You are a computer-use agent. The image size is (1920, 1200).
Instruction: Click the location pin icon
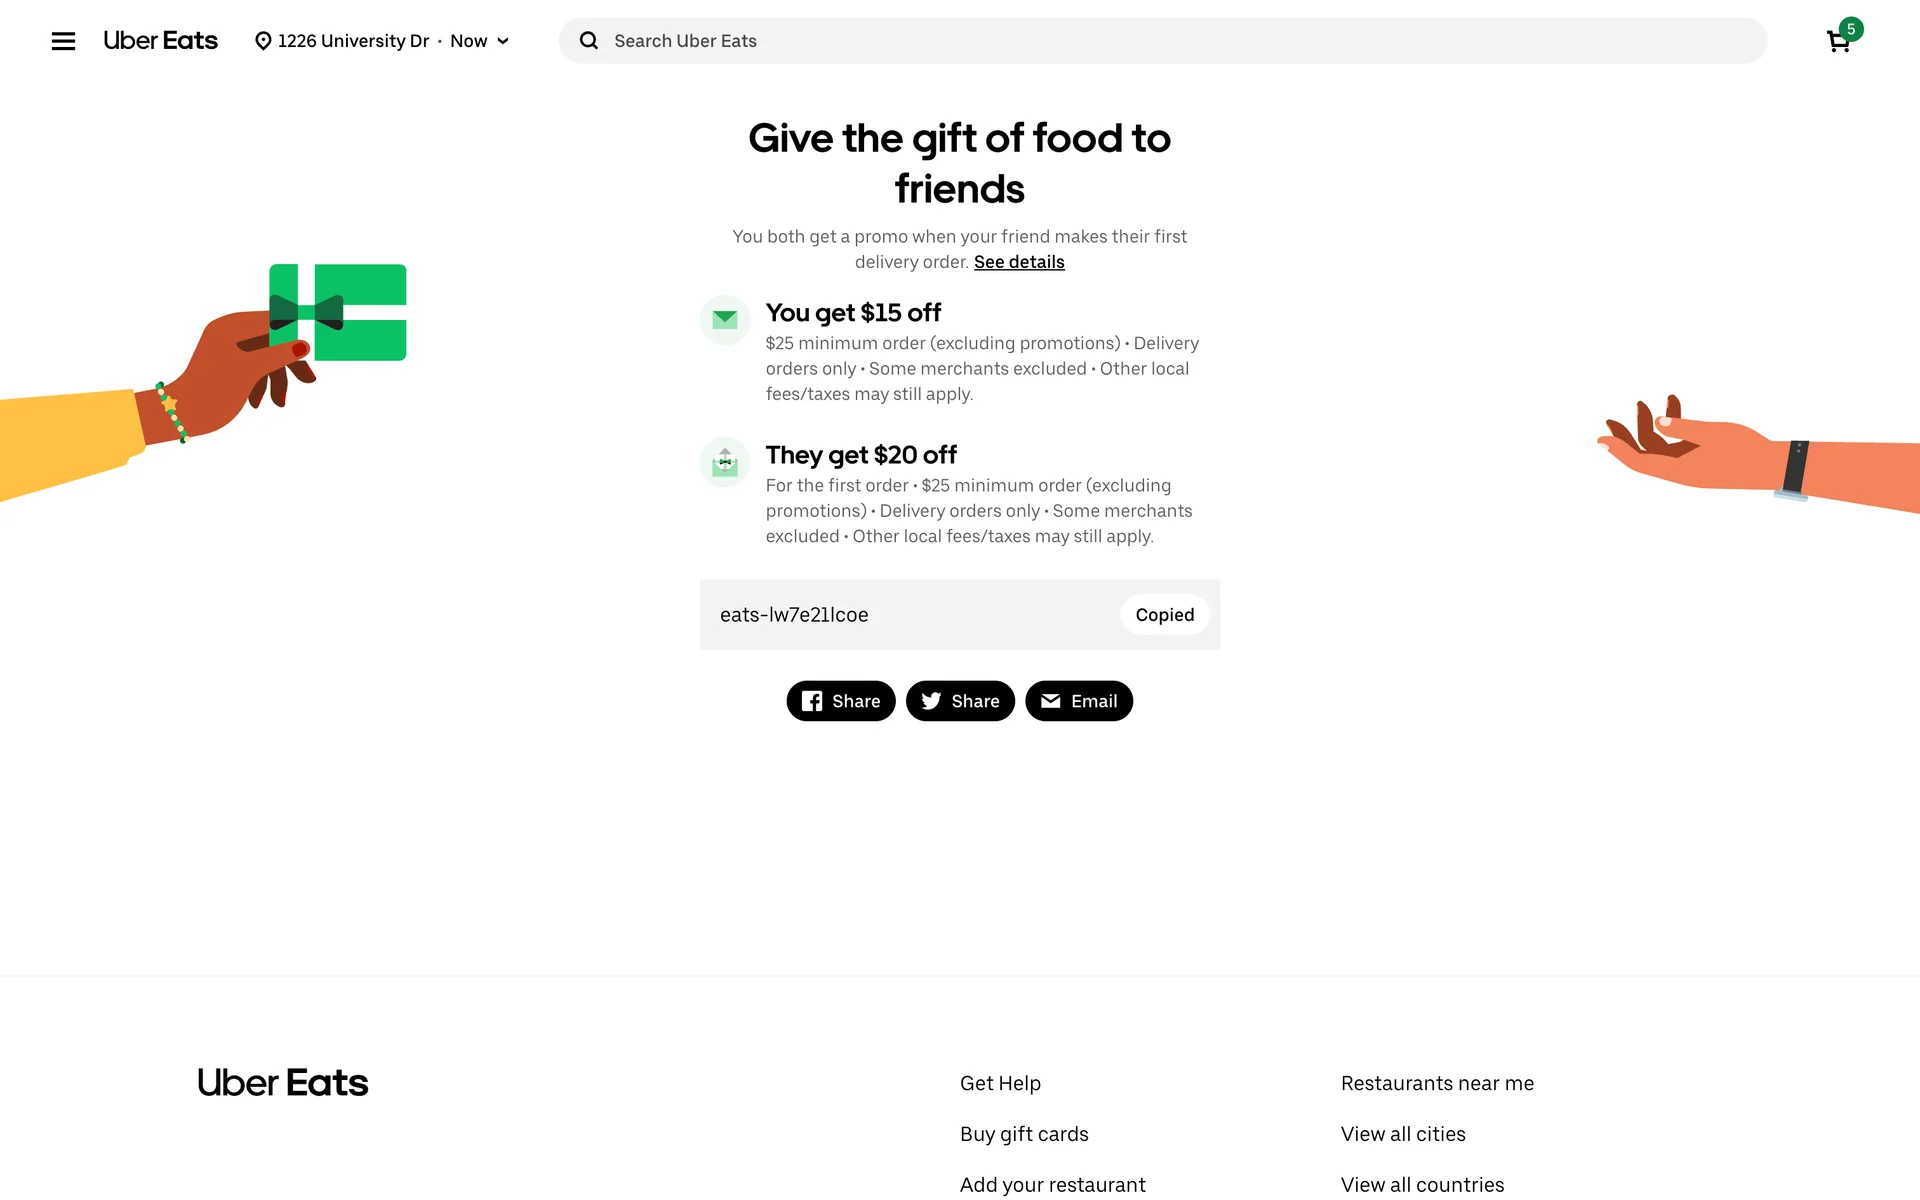263,41
